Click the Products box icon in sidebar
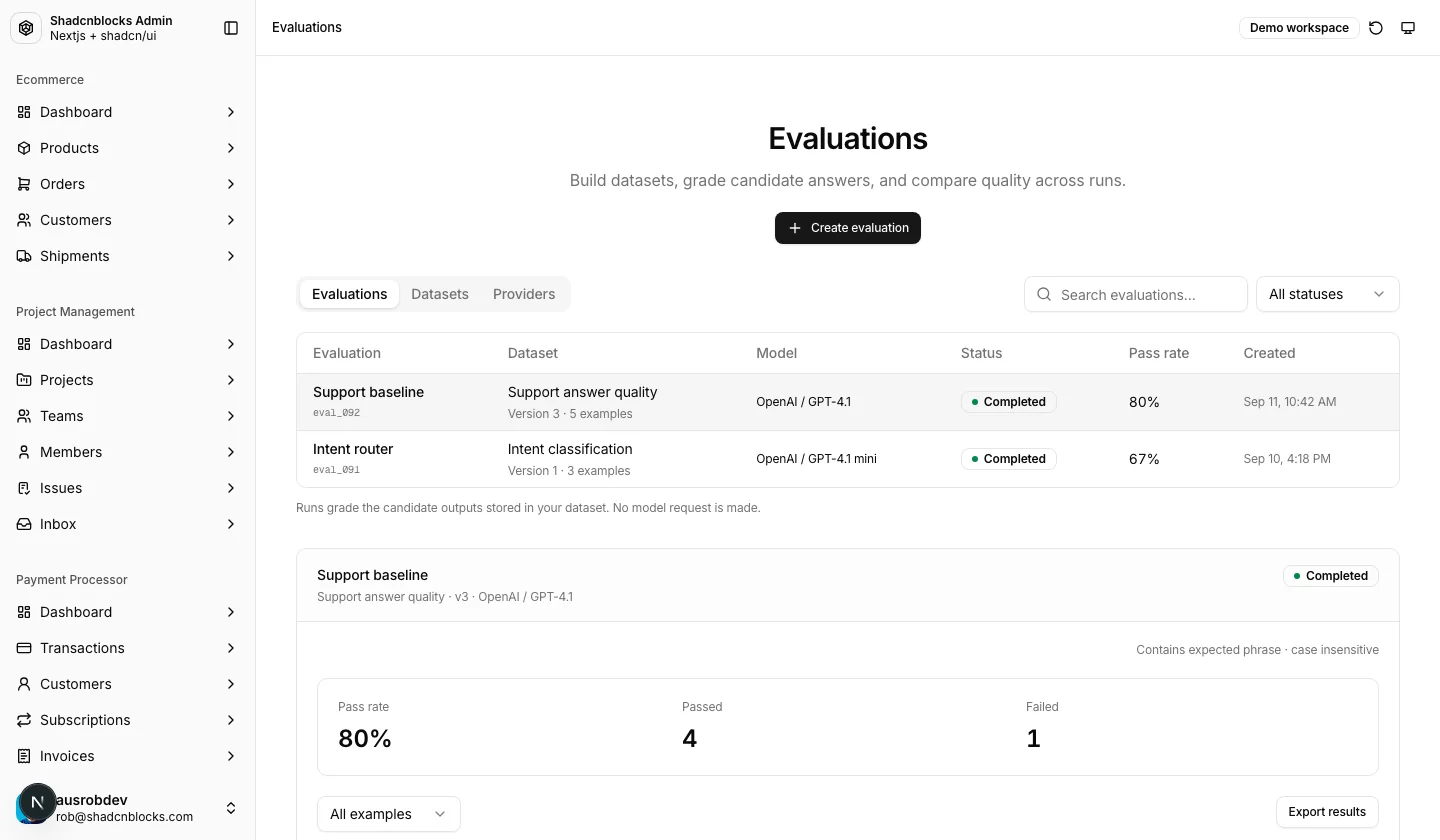Screen dimensions: 1440x840 pos(24,148)
